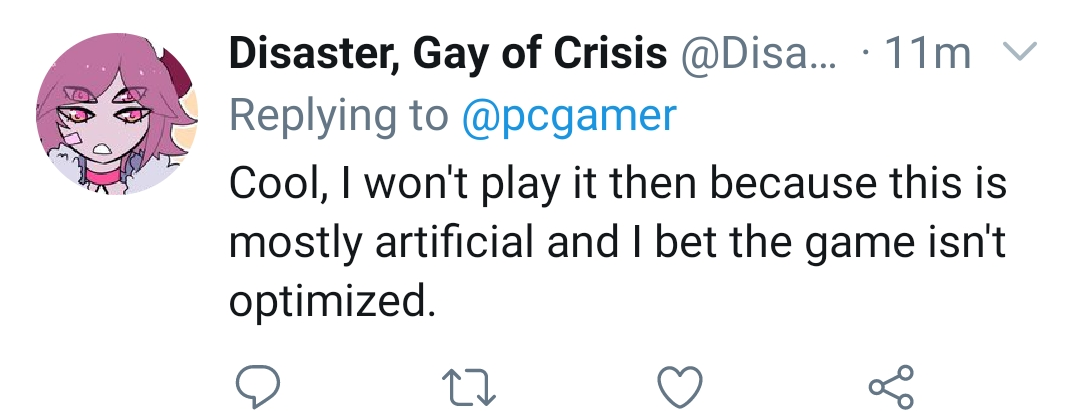The width and height of the screenshot is (1080, 412).
Task: Retweet this tweet using the arrows icon
Action: (x=466, y=384)
